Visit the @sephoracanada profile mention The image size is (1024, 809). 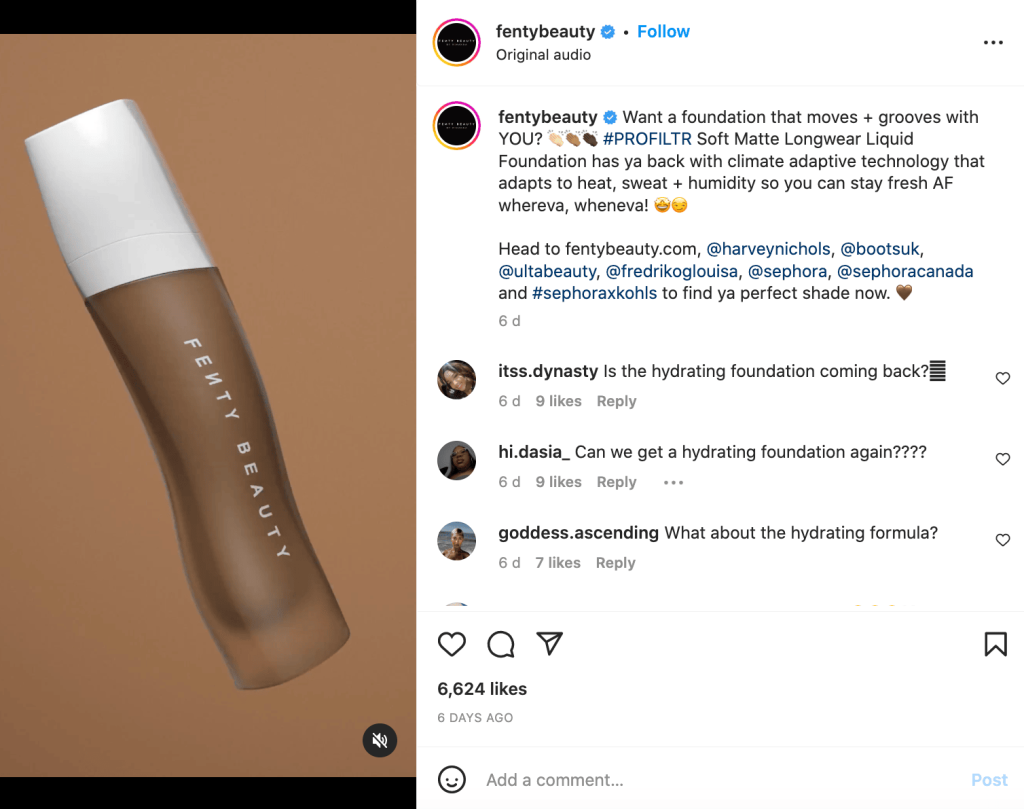click(x=905, y=271)
